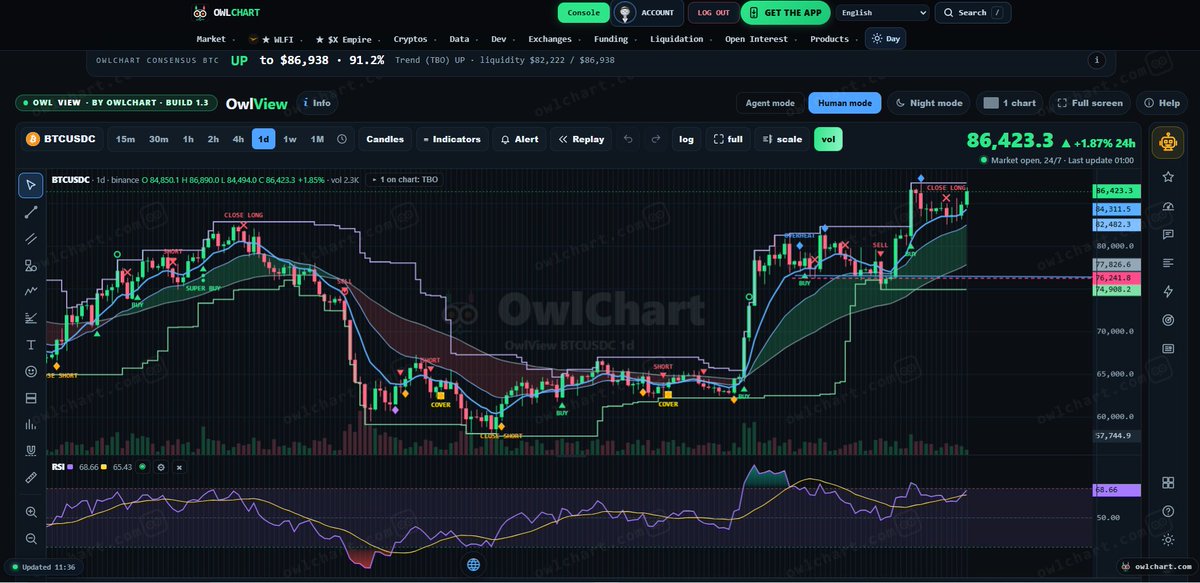The width and height of the screenshot is (1200, 583).
Task: Open the chat comments panel icon
Action: click(1168, 234)
